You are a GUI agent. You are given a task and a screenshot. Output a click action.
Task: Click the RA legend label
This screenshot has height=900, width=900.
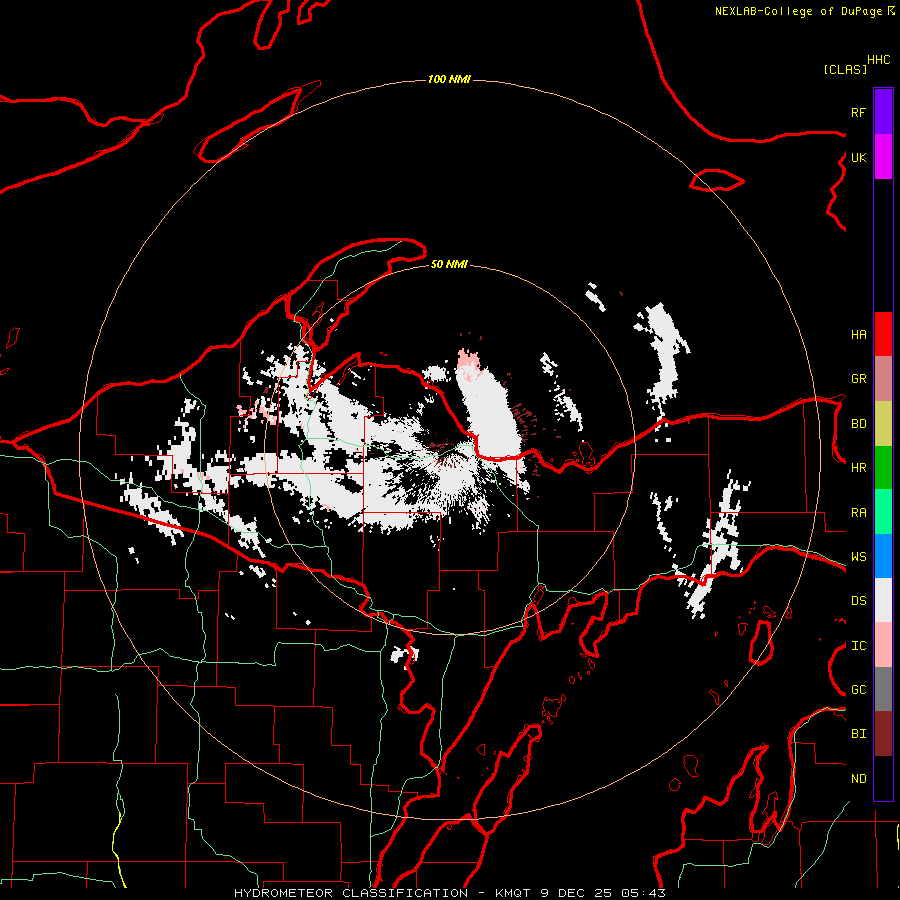[858, 513]
